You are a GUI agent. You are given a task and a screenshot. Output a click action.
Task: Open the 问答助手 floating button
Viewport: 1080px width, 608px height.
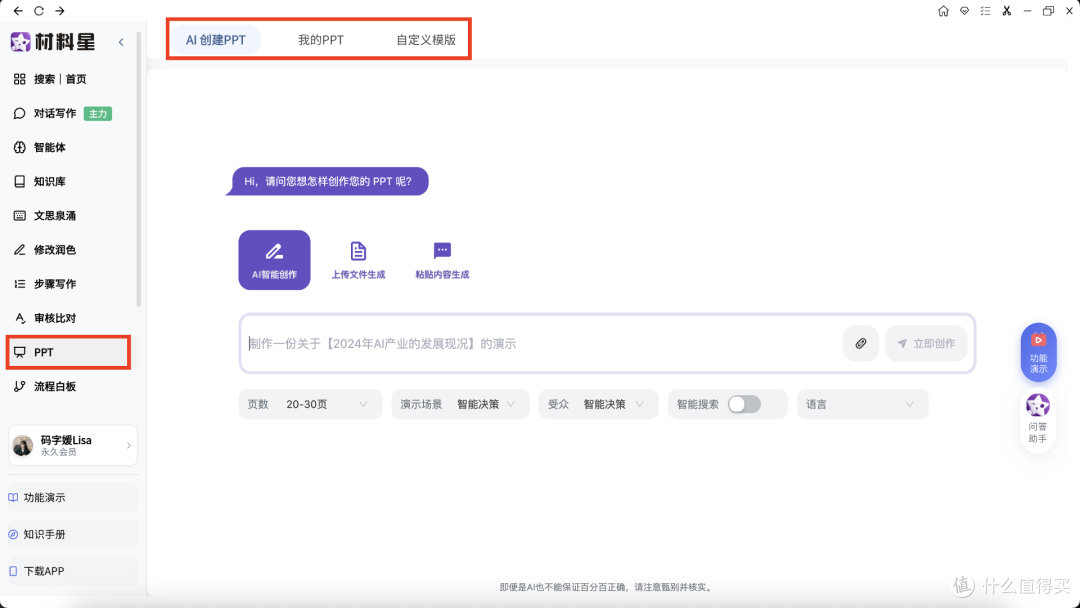(1037, 420)
